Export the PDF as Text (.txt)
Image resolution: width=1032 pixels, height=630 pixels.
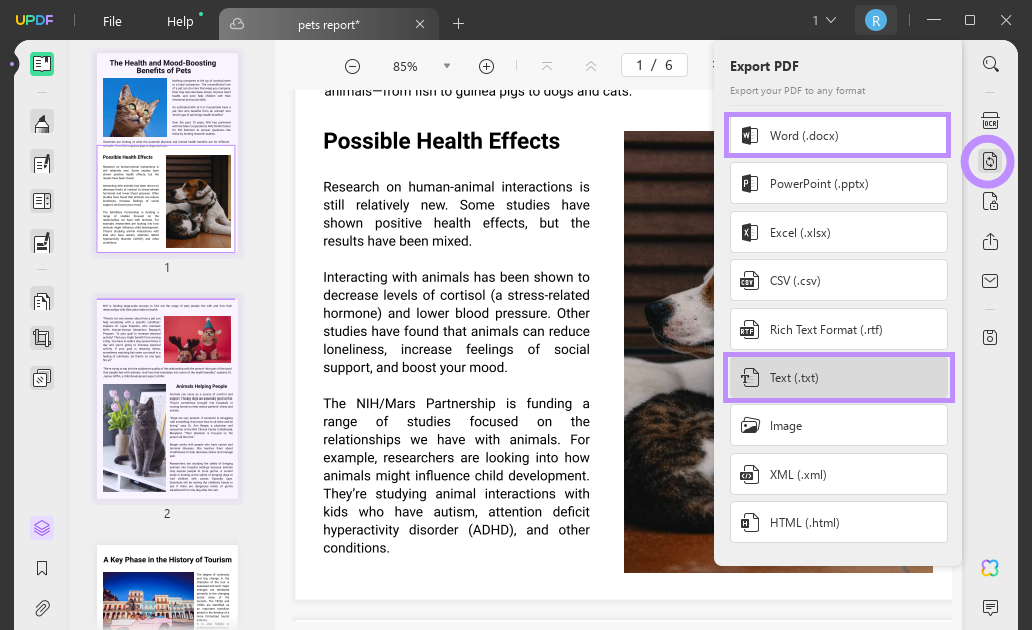coord(838,377)
